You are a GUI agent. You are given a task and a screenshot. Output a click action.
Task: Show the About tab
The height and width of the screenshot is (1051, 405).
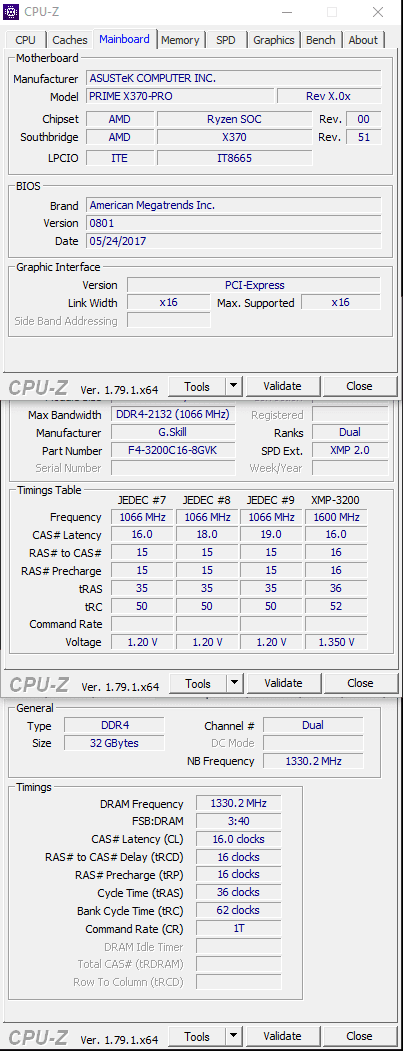click(x=363, y=40)
